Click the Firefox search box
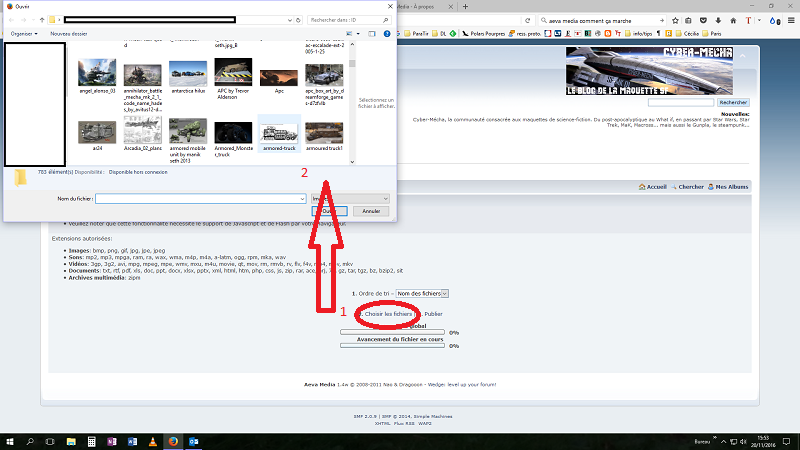The image size is (800, 450). pos(602,20)
